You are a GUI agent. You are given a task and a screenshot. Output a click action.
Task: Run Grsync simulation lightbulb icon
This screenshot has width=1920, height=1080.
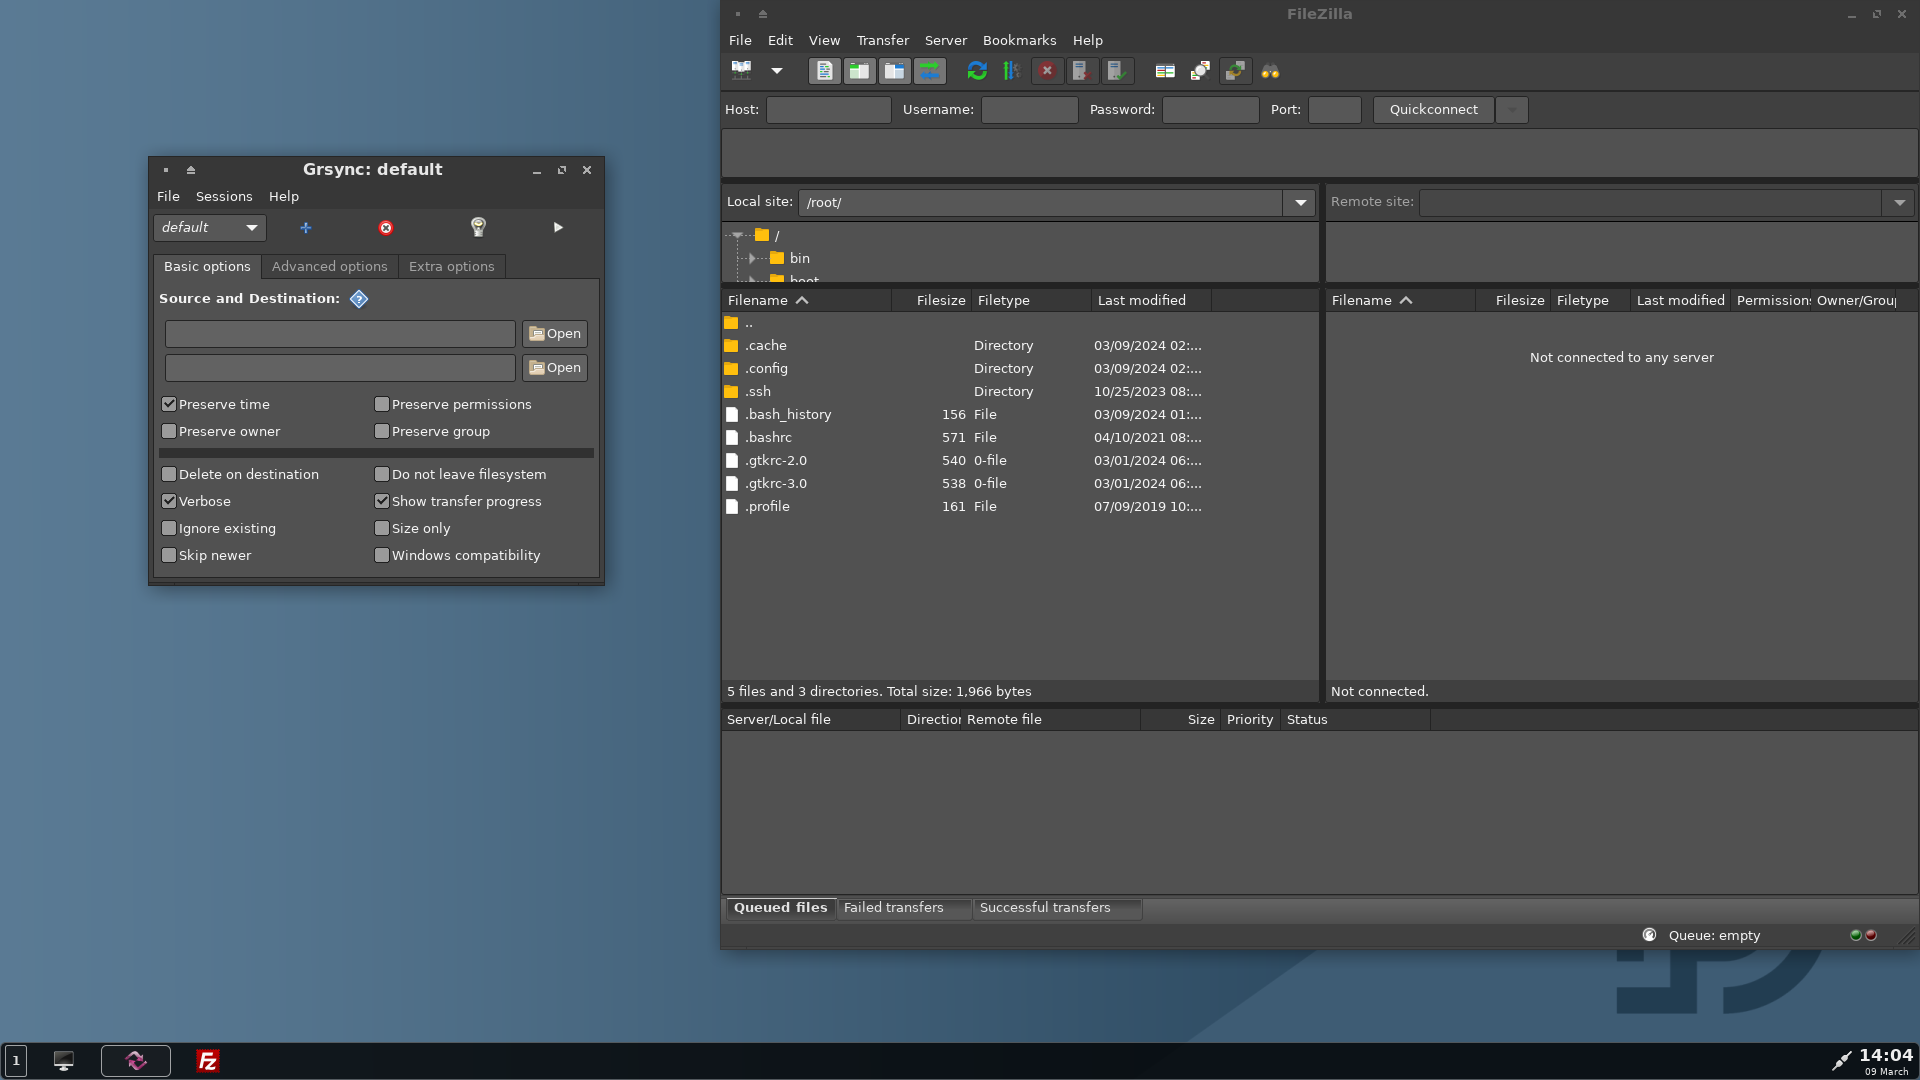(478, 228)
